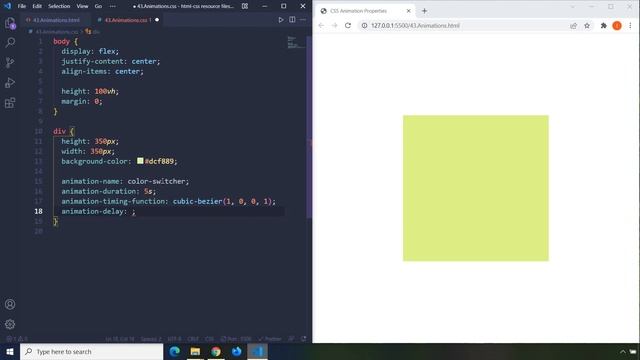The width and height of the screenshot is (640, 360).
Task: Click the body selector on line 1
Action: (x=61, y=41)
